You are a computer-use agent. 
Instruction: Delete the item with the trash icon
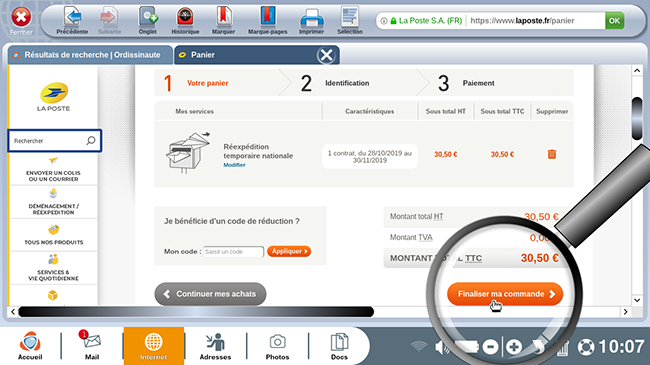pos(552,154)
